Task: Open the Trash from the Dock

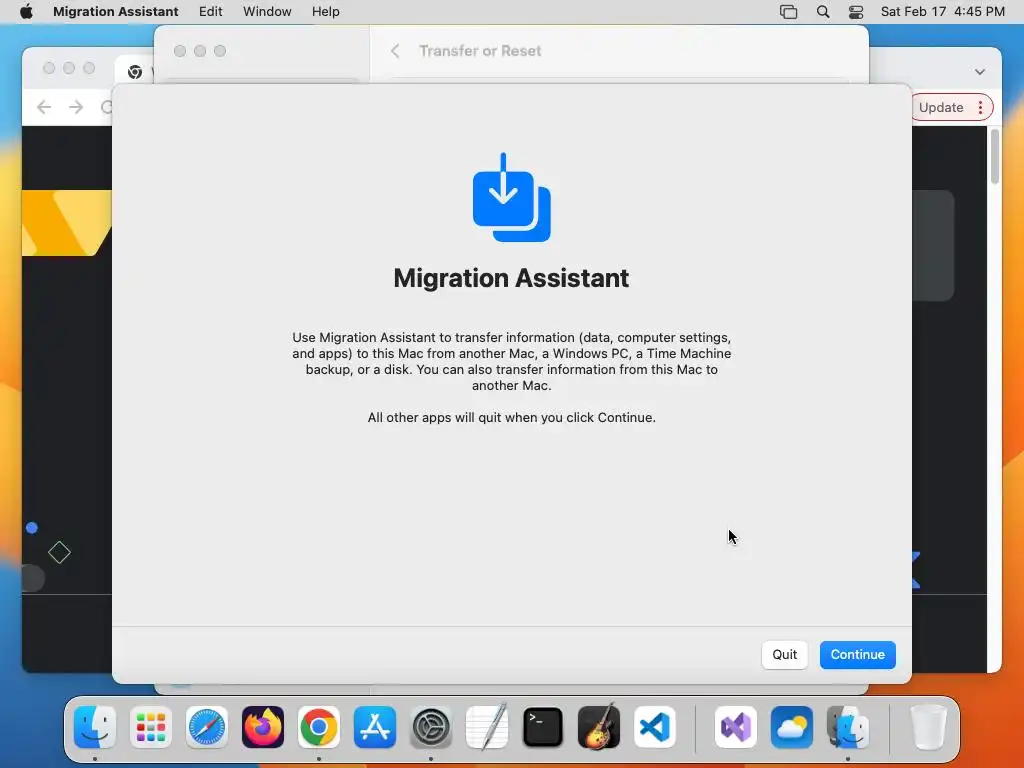Action: pos(928,727)
